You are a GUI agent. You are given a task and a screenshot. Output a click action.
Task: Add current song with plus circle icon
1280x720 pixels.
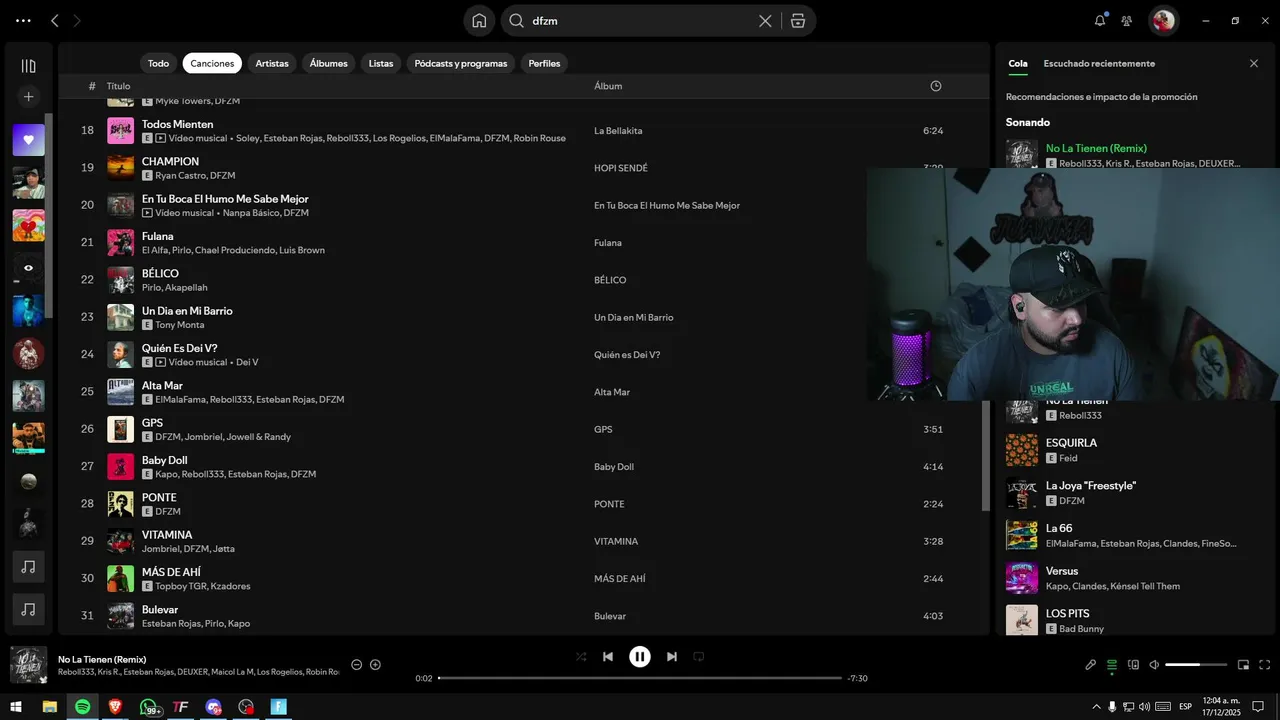pos(375,665)
